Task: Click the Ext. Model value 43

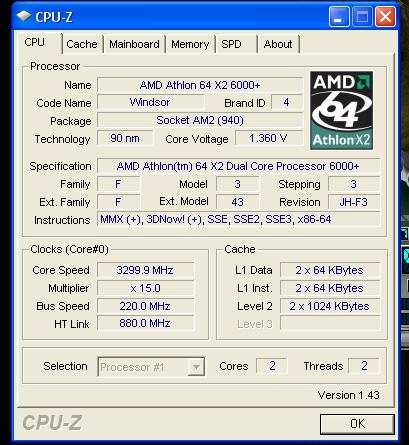Action: [237, 202]
